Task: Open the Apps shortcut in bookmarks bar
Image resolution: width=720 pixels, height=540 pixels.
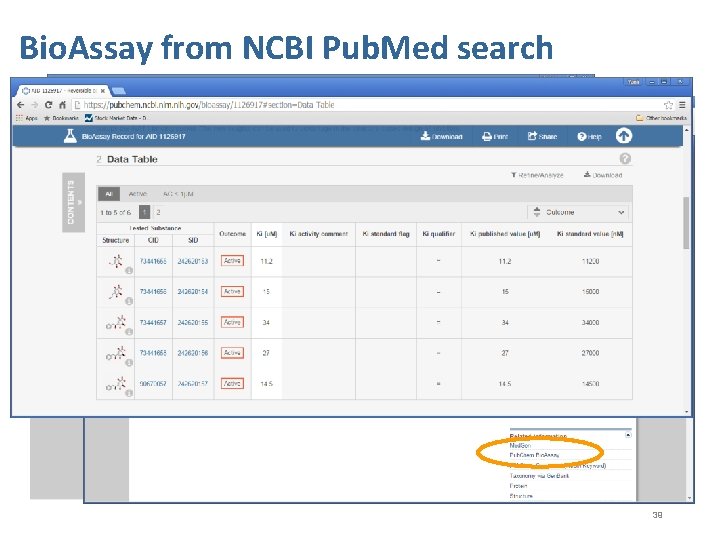Action: coord(27,118)
